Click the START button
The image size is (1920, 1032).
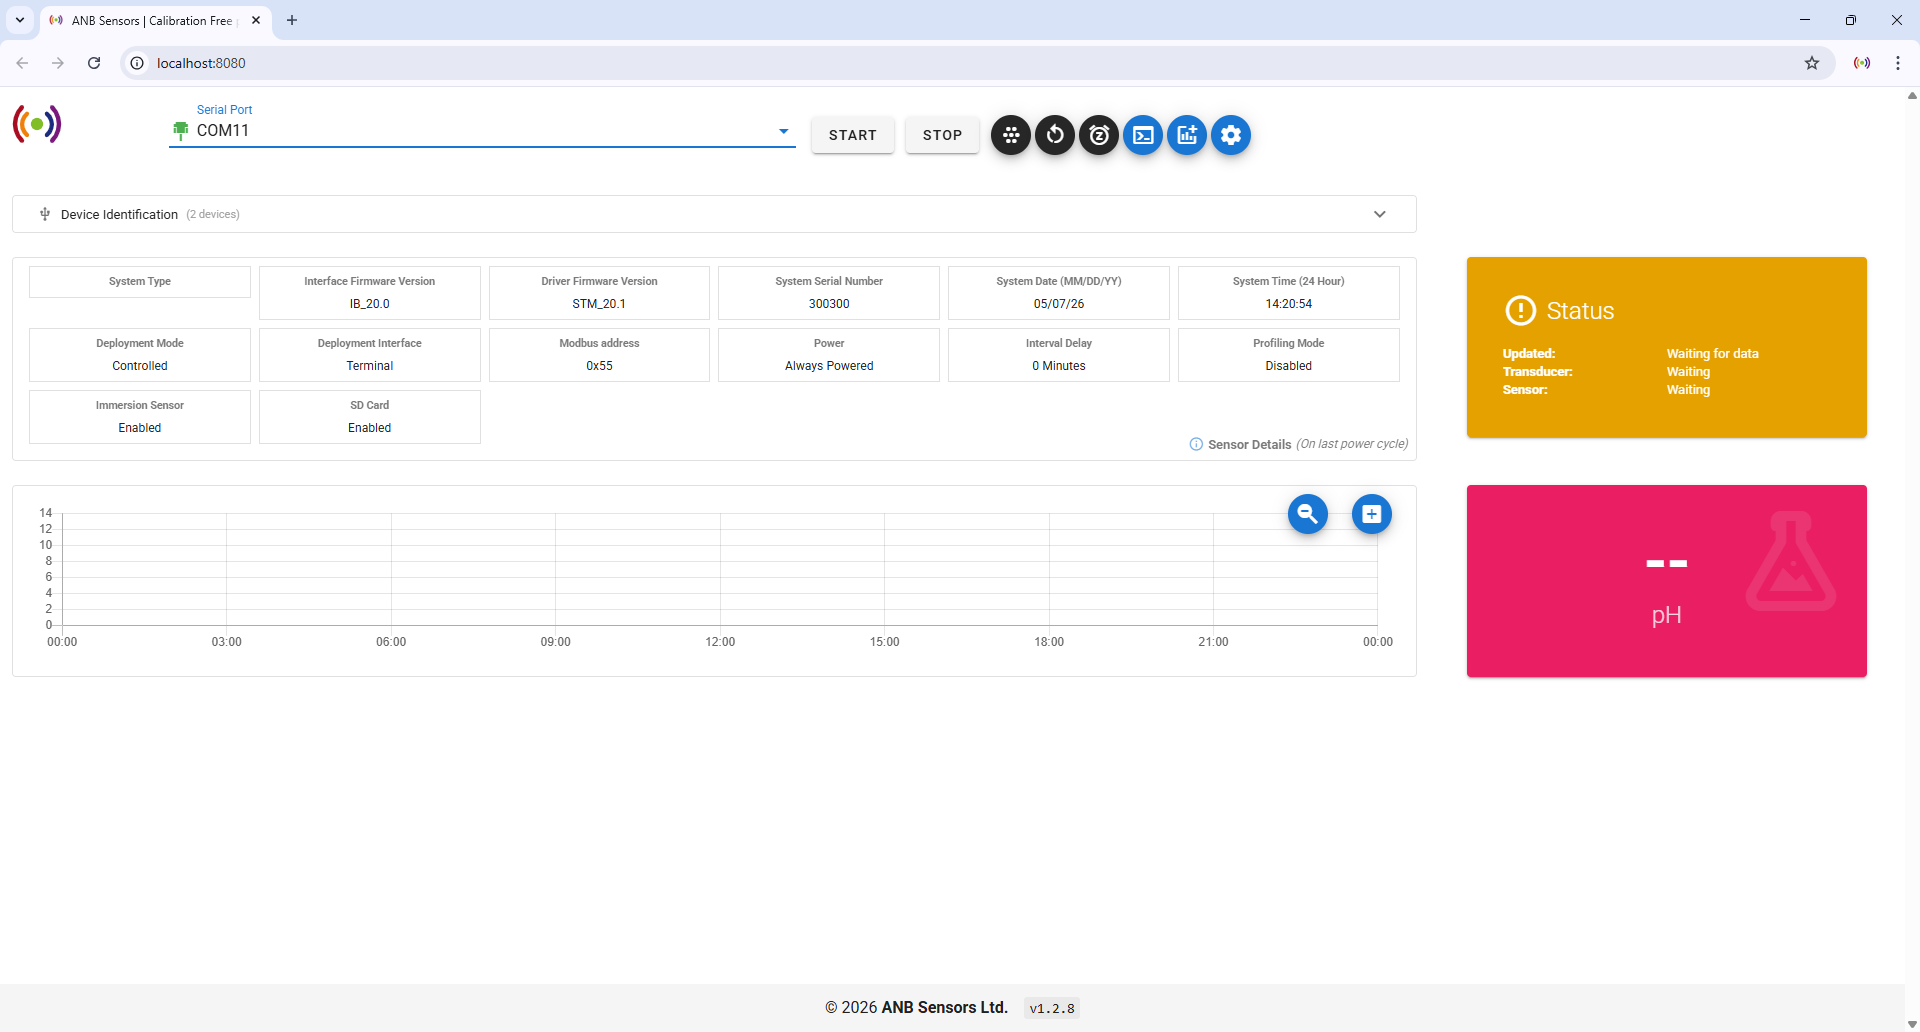[853, 135]
